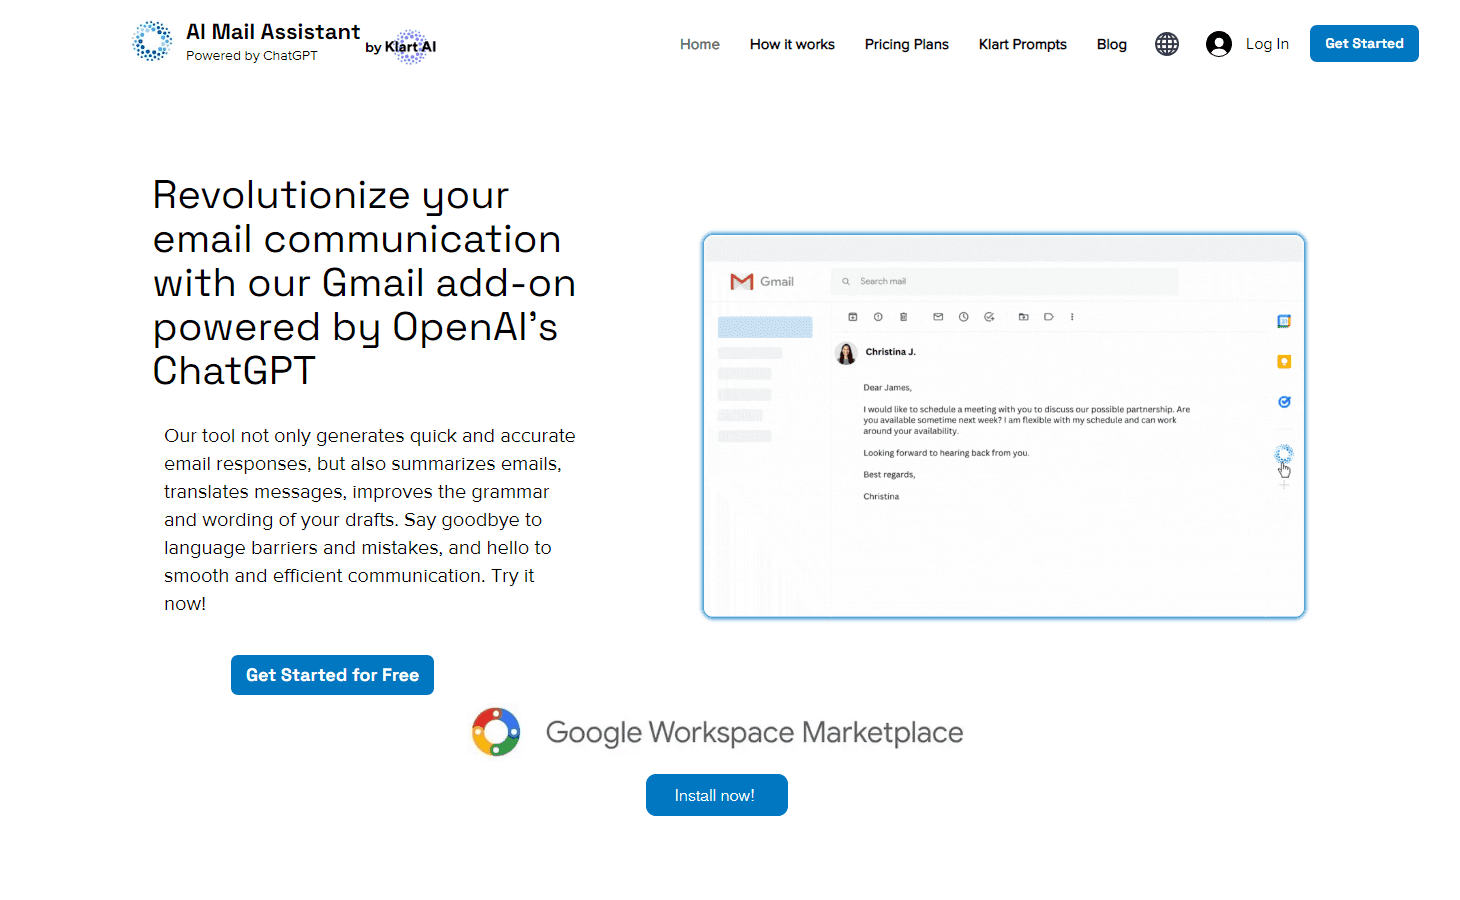
Task: Click the move to folder icon in demo
Action: pyautogui.click(x=1023, y=317)
